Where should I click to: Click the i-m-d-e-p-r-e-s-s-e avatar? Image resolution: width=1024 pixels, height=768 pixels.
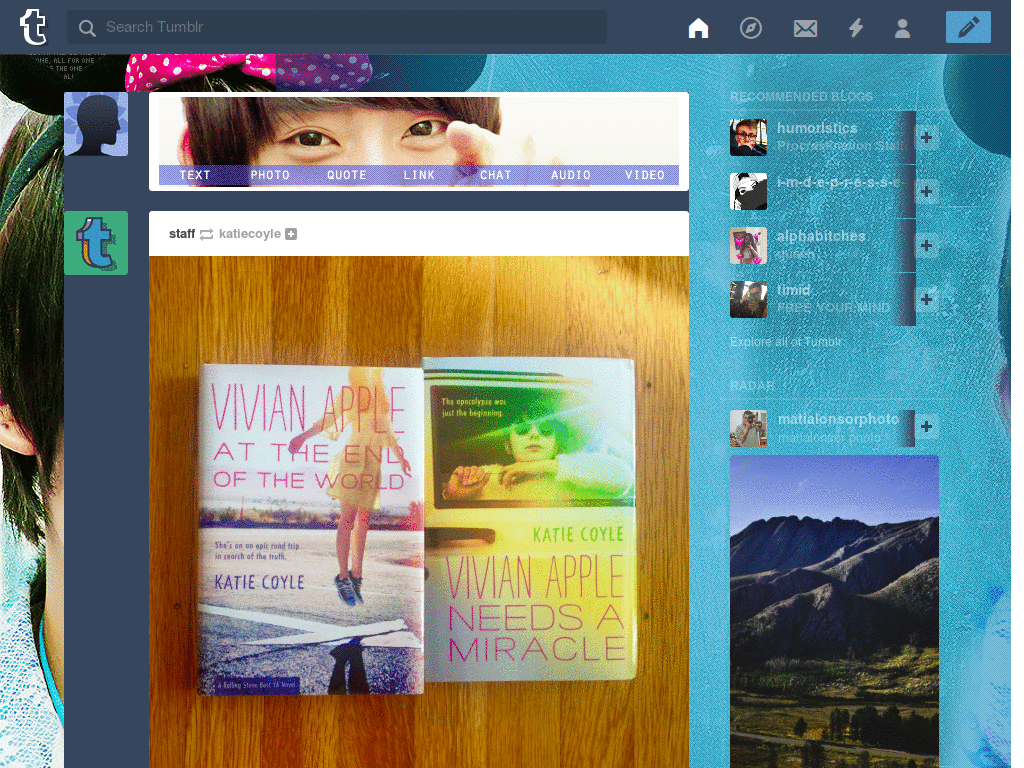(x=748, y=191)
